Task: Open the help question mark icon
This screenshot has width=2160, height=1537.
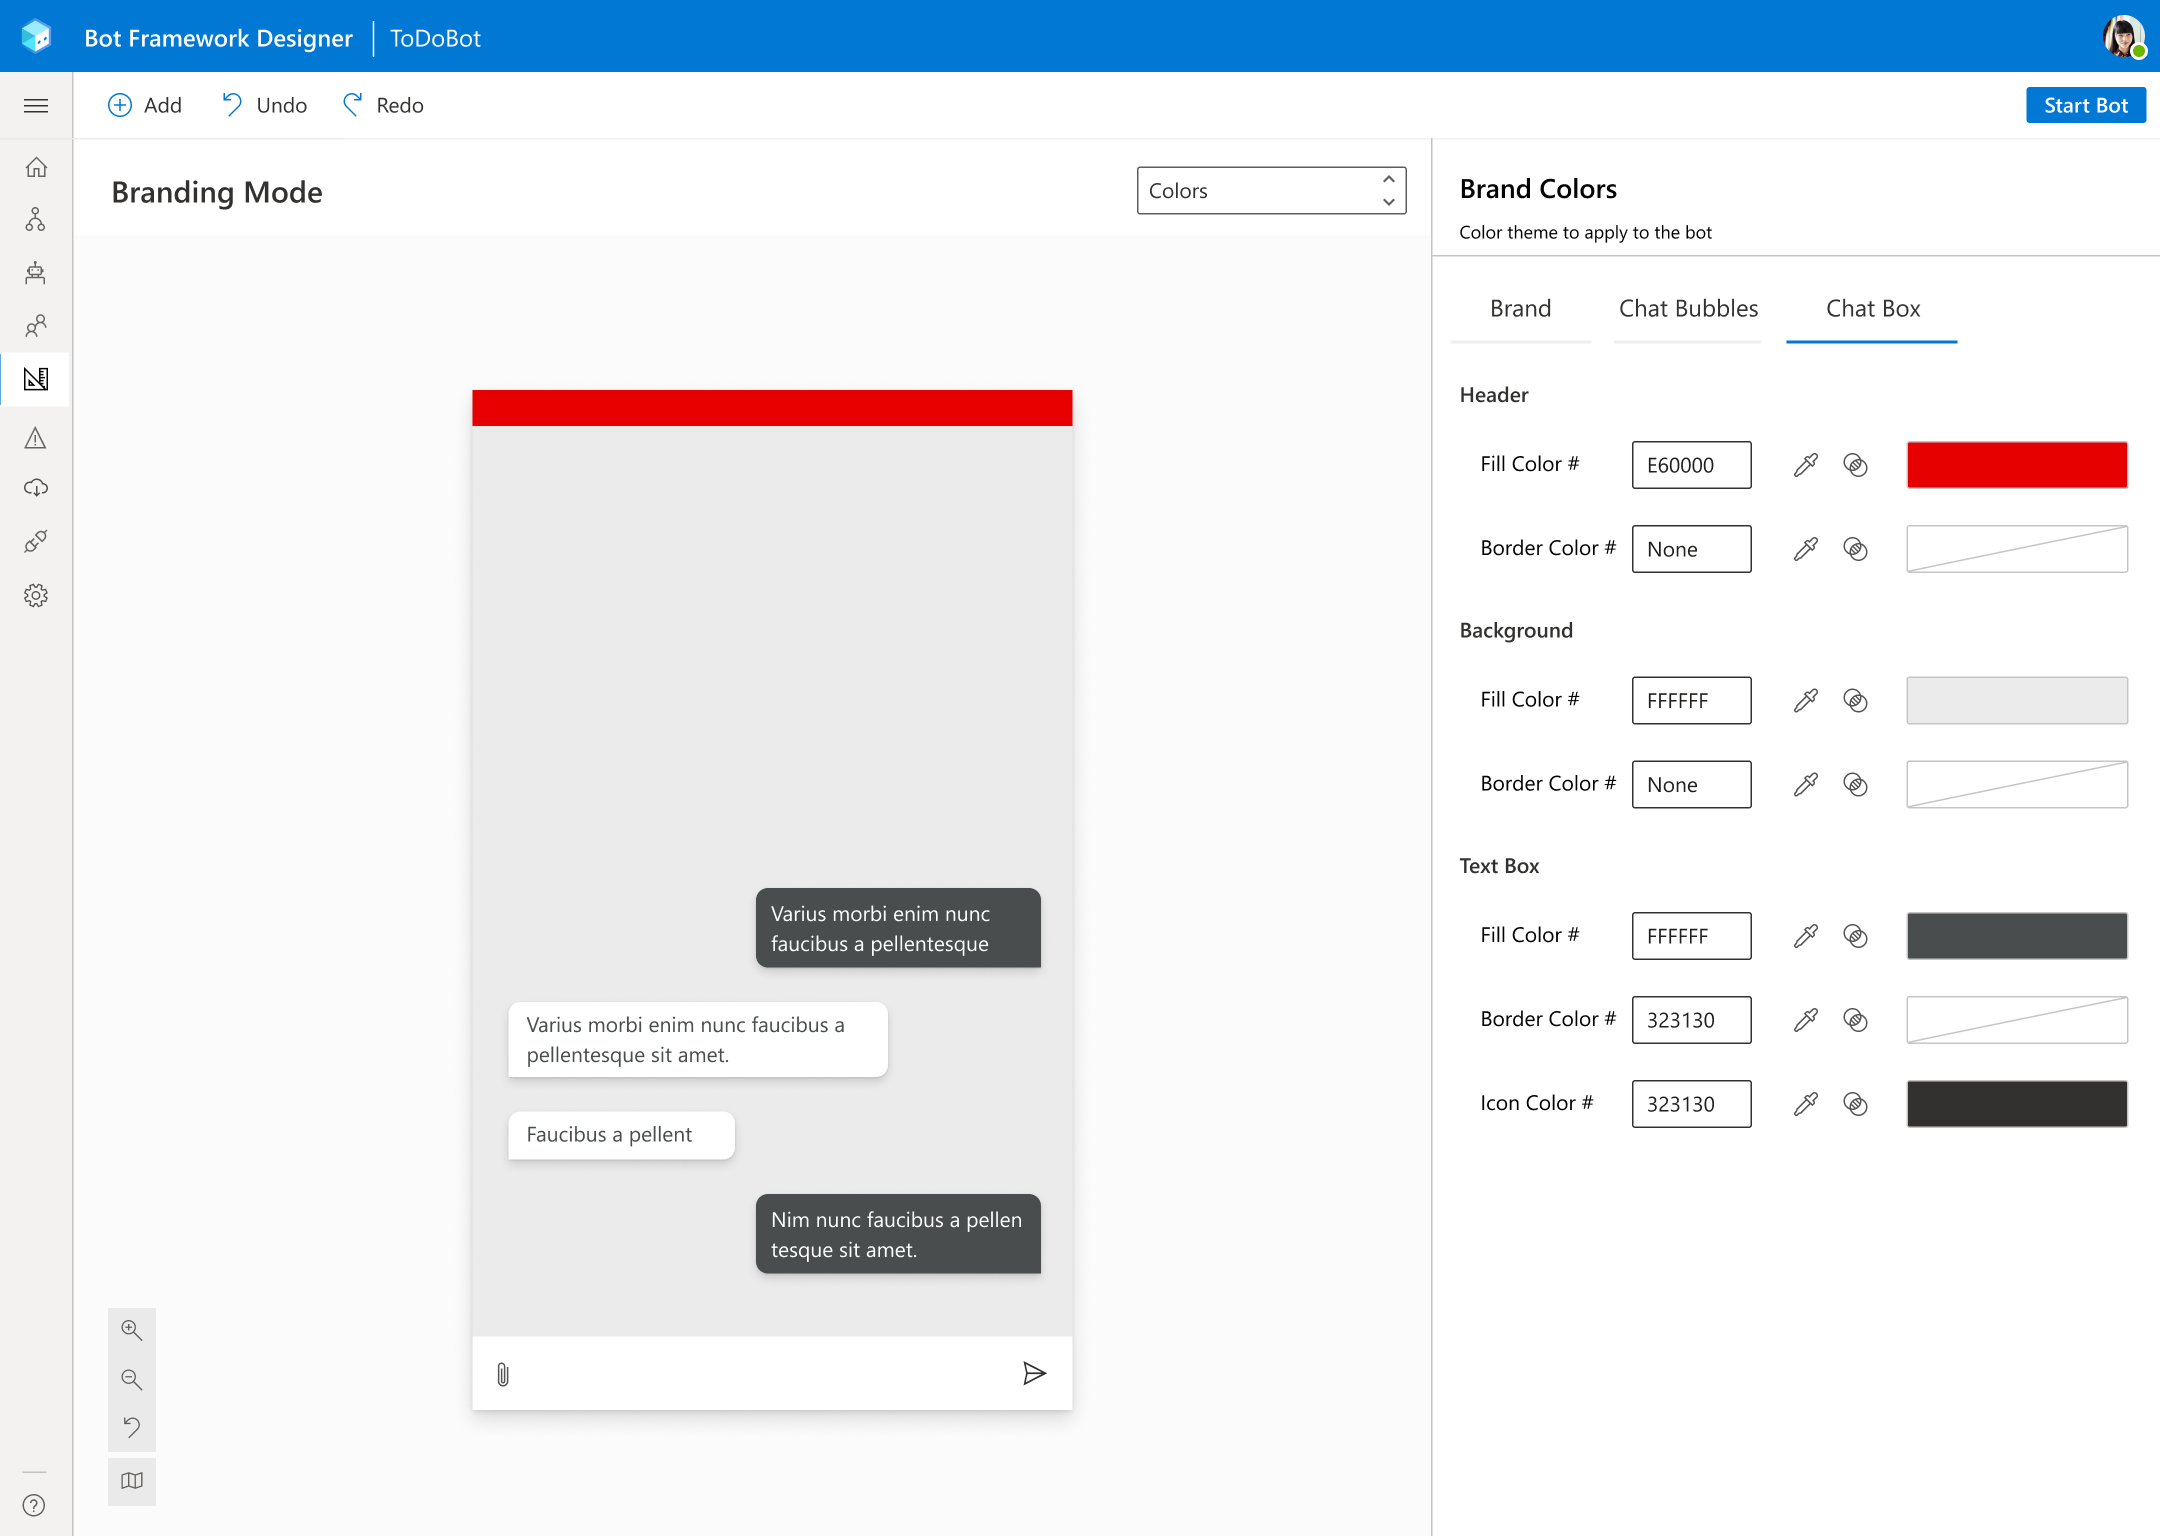Action: [34, 1505]
